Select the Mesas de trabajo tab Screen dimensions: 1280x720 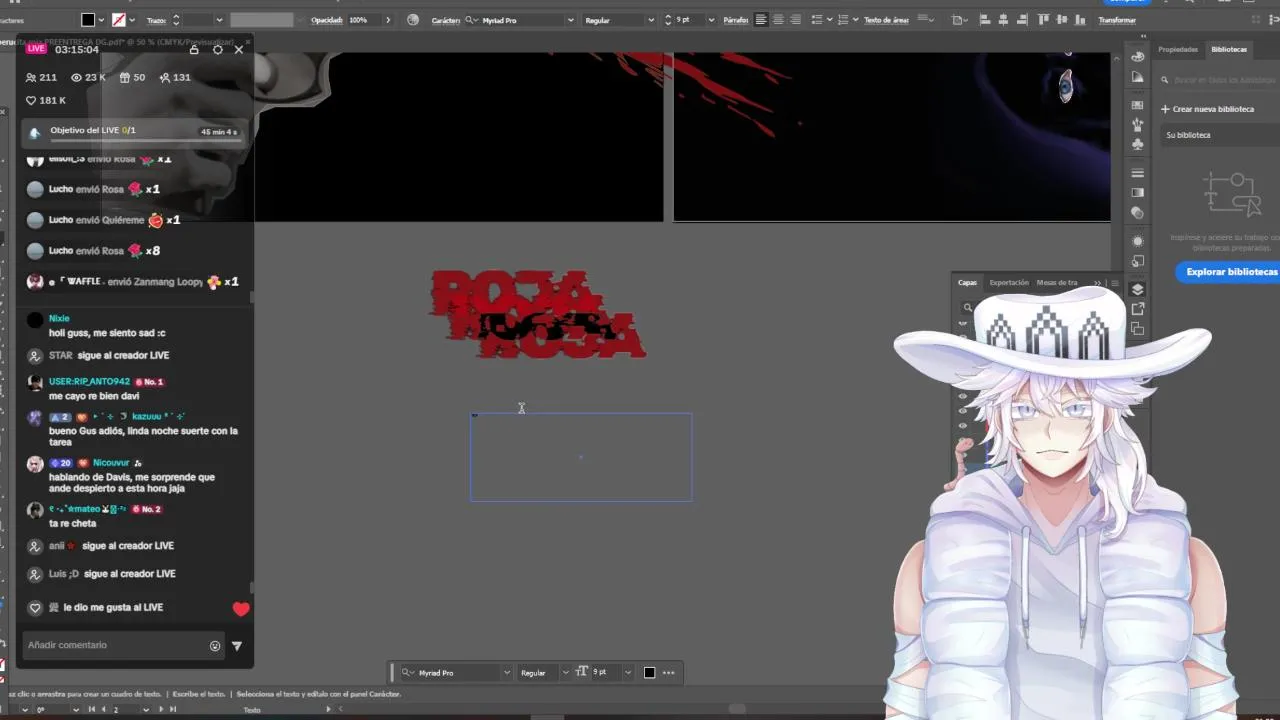coord(1057,283)
